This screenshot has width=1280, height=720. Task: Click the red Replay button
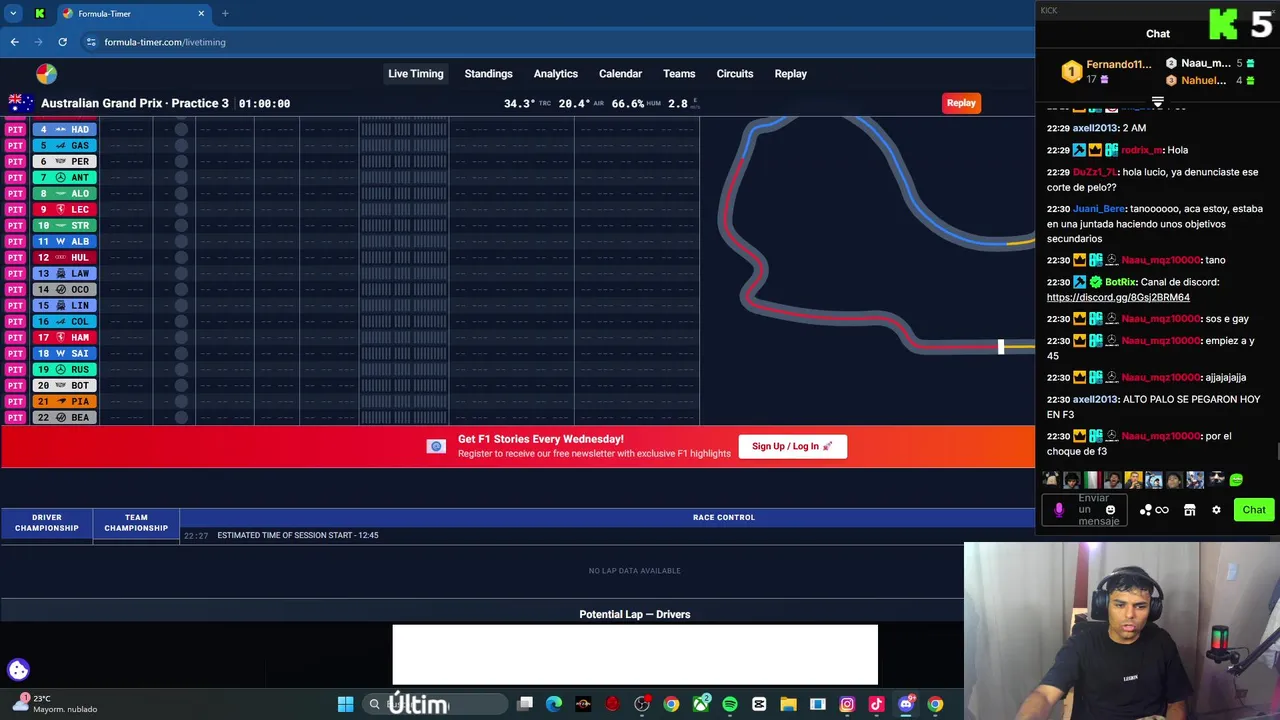coord(961,103)
